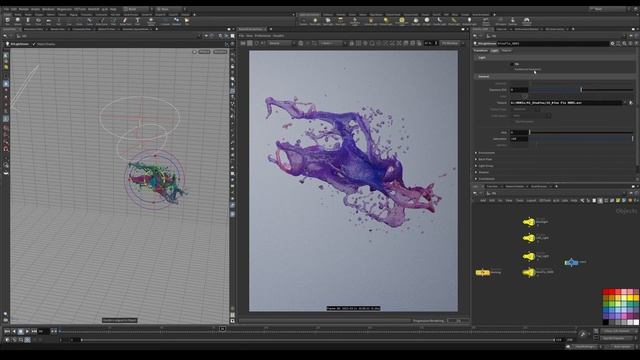This screenshot has width=640, height=360.
Task: Switch to the Geometry Spreadsheet pane tab
Action: click(x=136, y=29)
